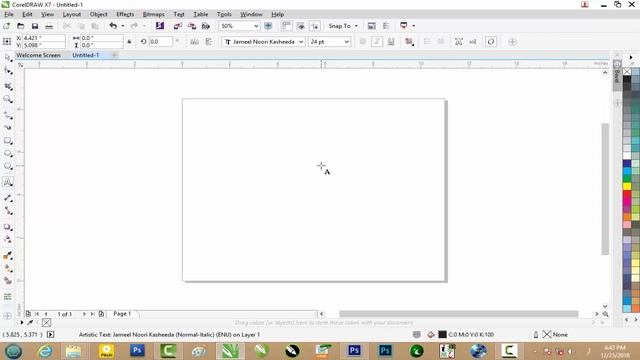The height and width of the screenshot is (360, 640).
Task: Add a page using the left add-page button
Action: [x=28, y=314]
